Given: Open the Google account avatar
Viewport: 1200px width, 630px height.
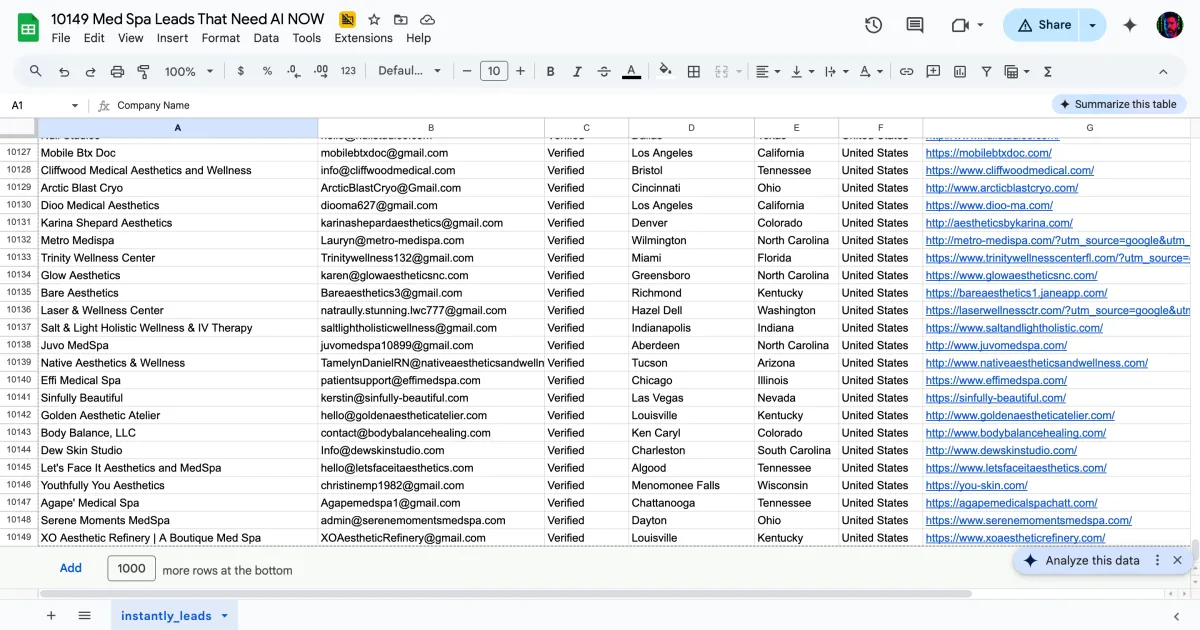Looking at the screenshot, I should click(1170, 25).
